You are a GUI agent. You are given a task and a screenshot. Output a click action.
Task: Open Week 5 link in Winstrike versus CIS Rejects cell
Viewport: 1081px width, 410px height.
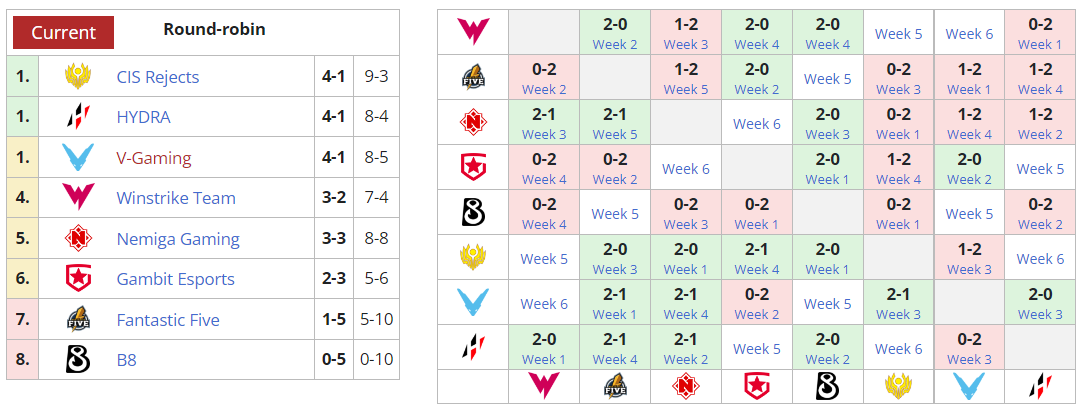click(898, 34)
